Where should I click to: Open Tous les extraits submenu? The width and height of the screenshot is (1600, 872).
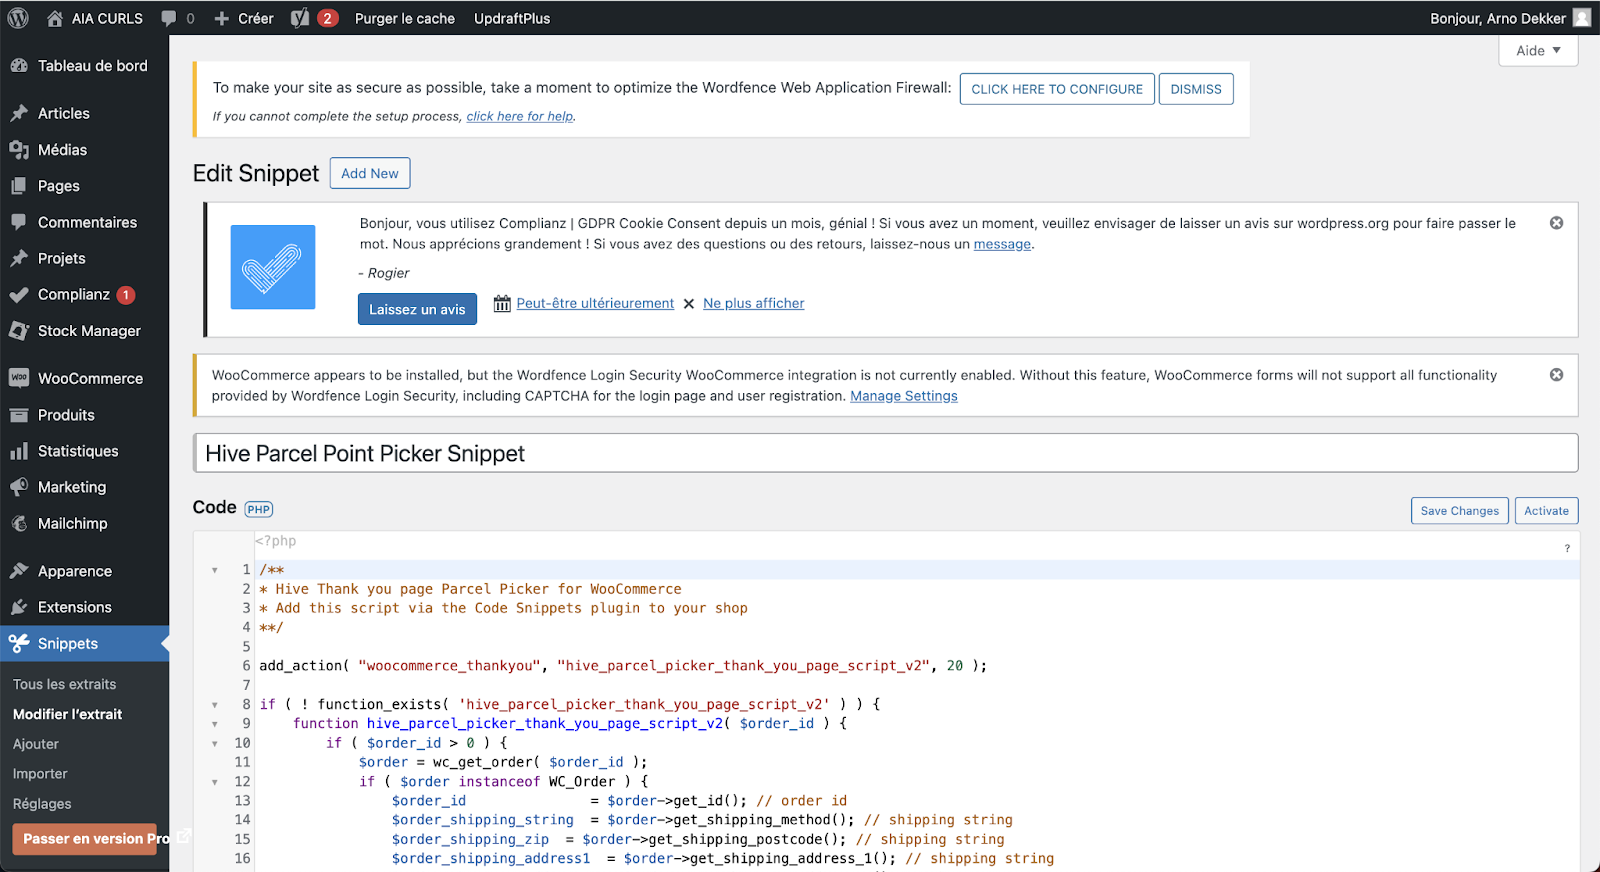(x=65, y=684)
